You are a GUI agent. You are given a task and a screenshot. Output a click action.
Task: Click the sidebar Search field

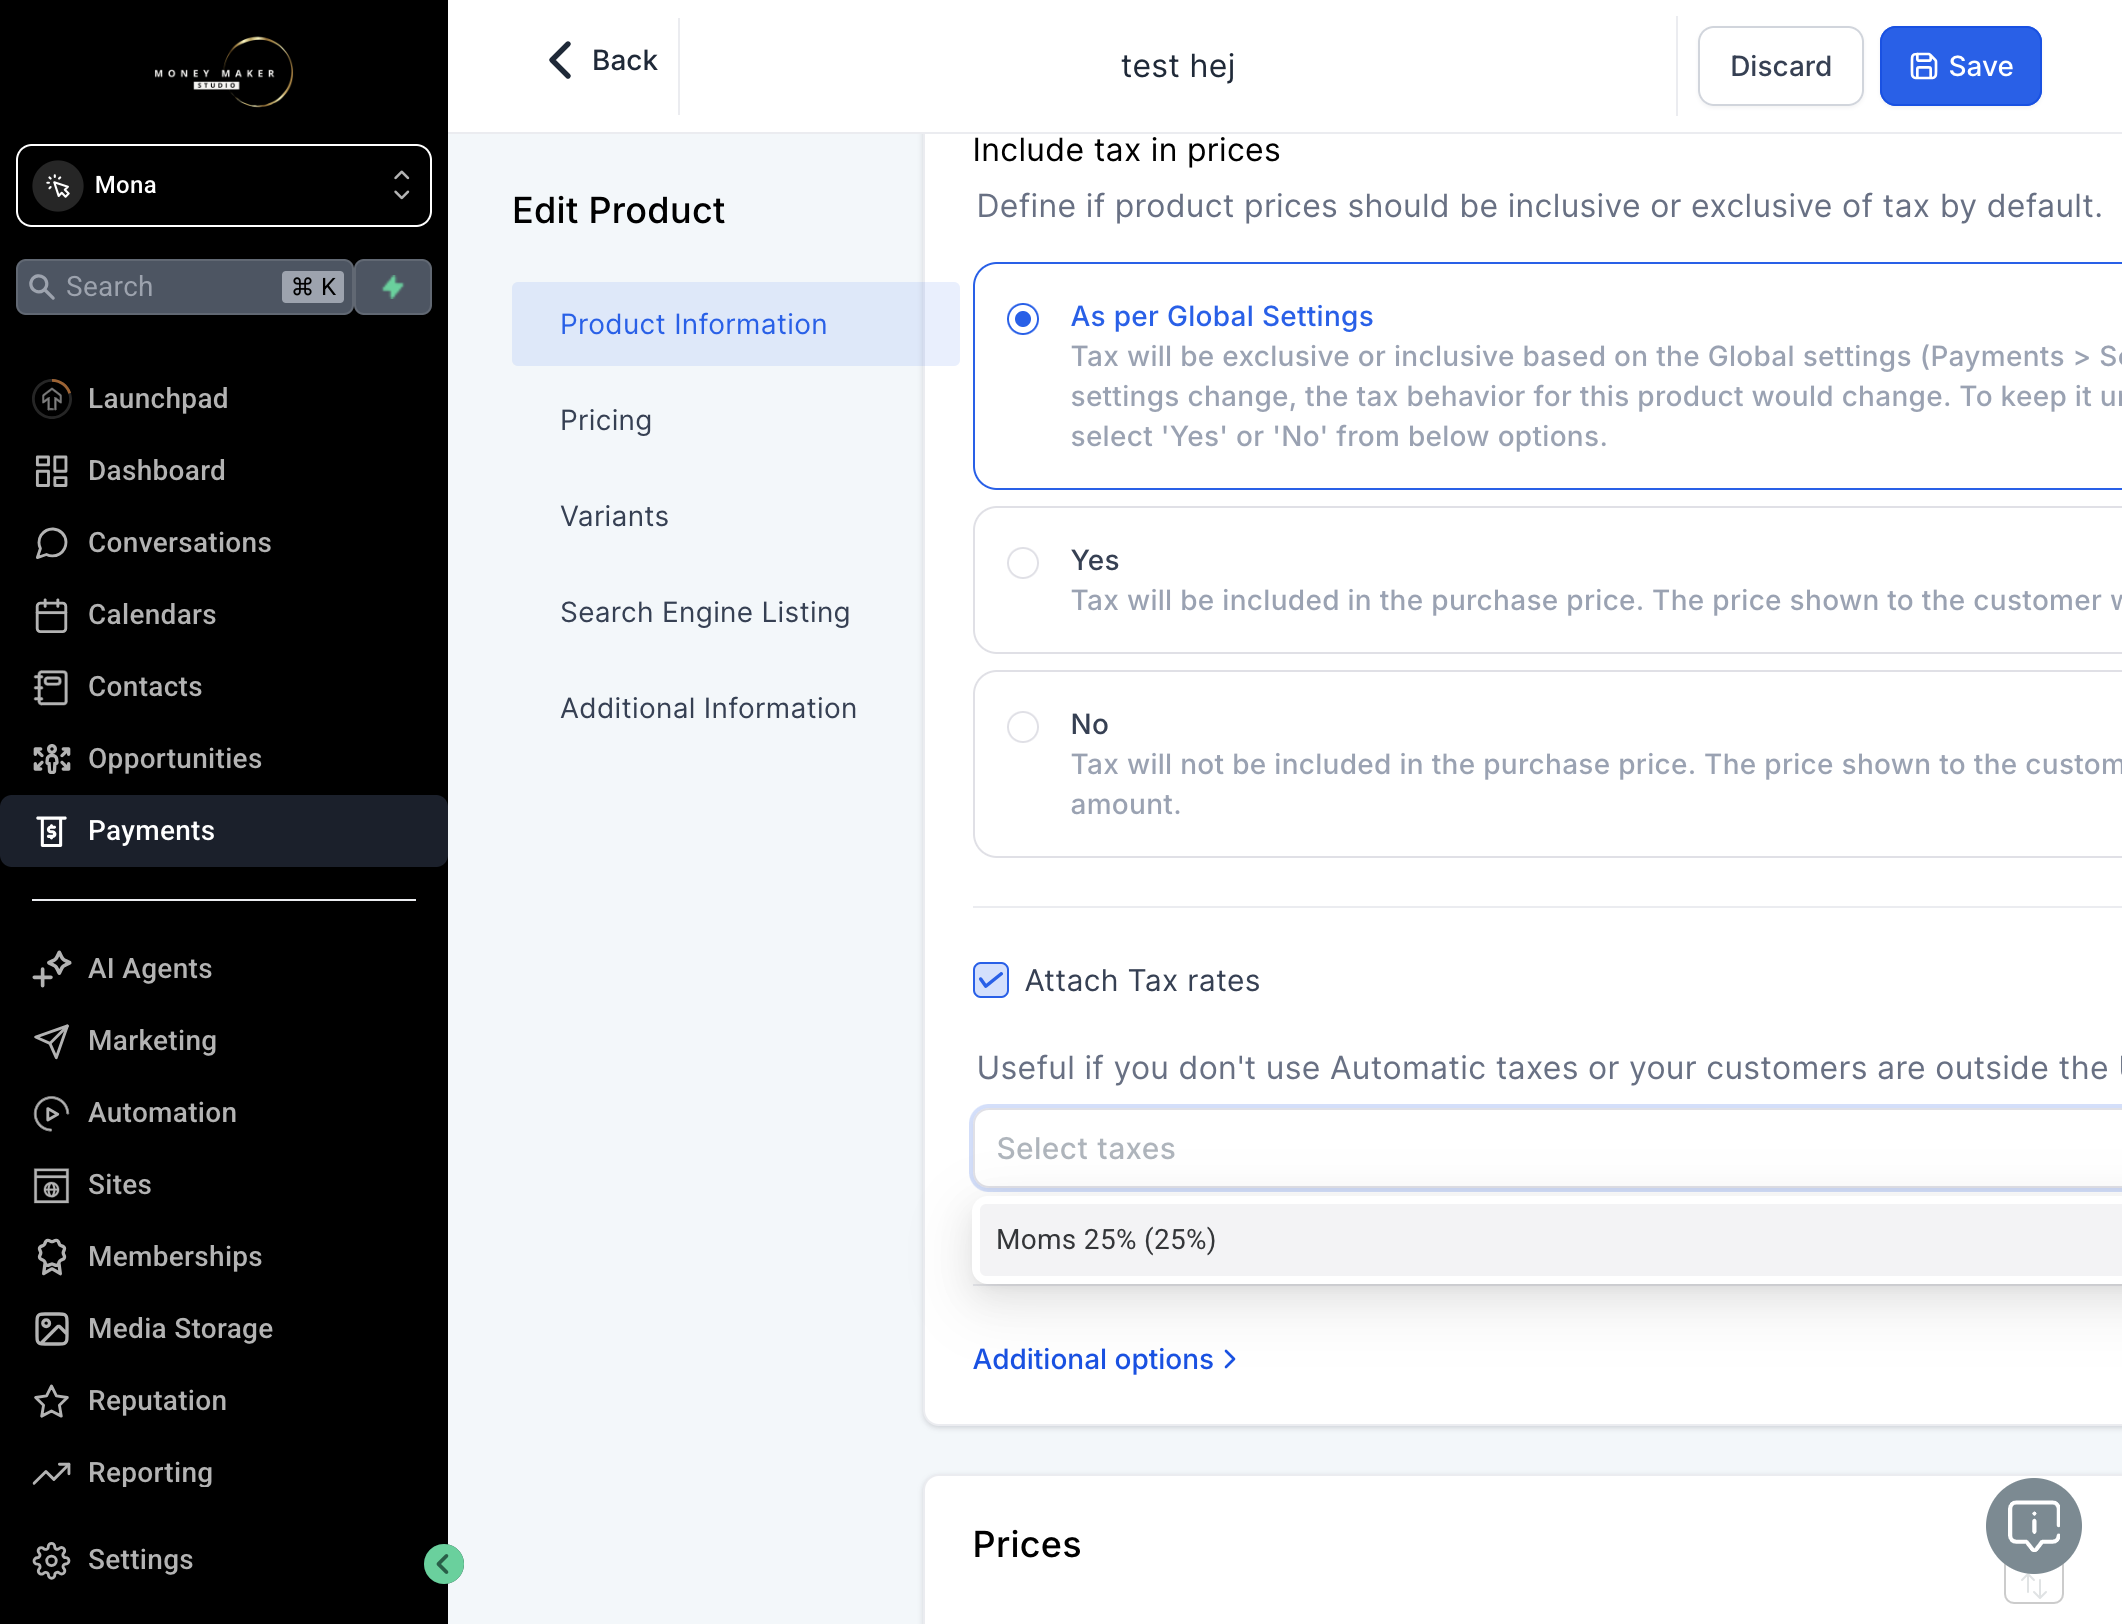point(185,287)
